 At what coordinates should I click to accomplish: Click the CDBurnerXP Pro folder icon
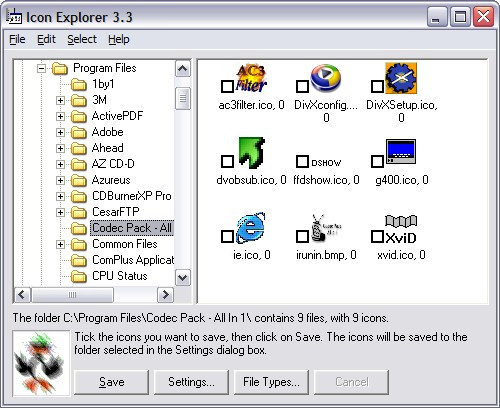point(79,196)
